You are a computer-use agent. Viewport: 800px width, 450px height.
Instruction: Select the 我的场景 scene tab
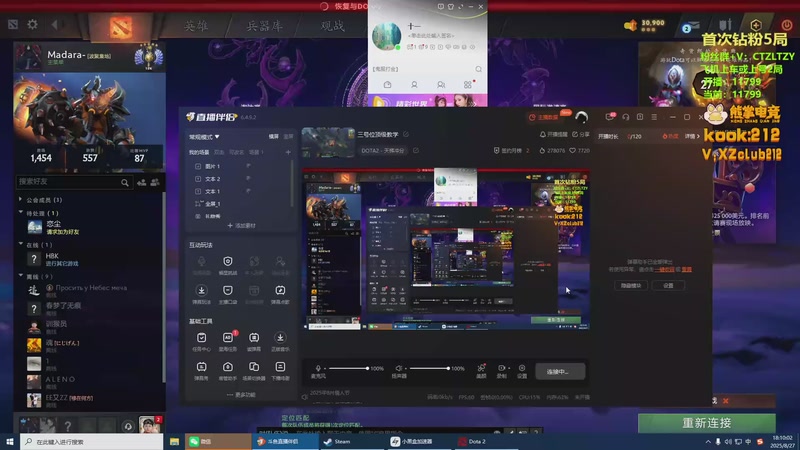point(199,152)
